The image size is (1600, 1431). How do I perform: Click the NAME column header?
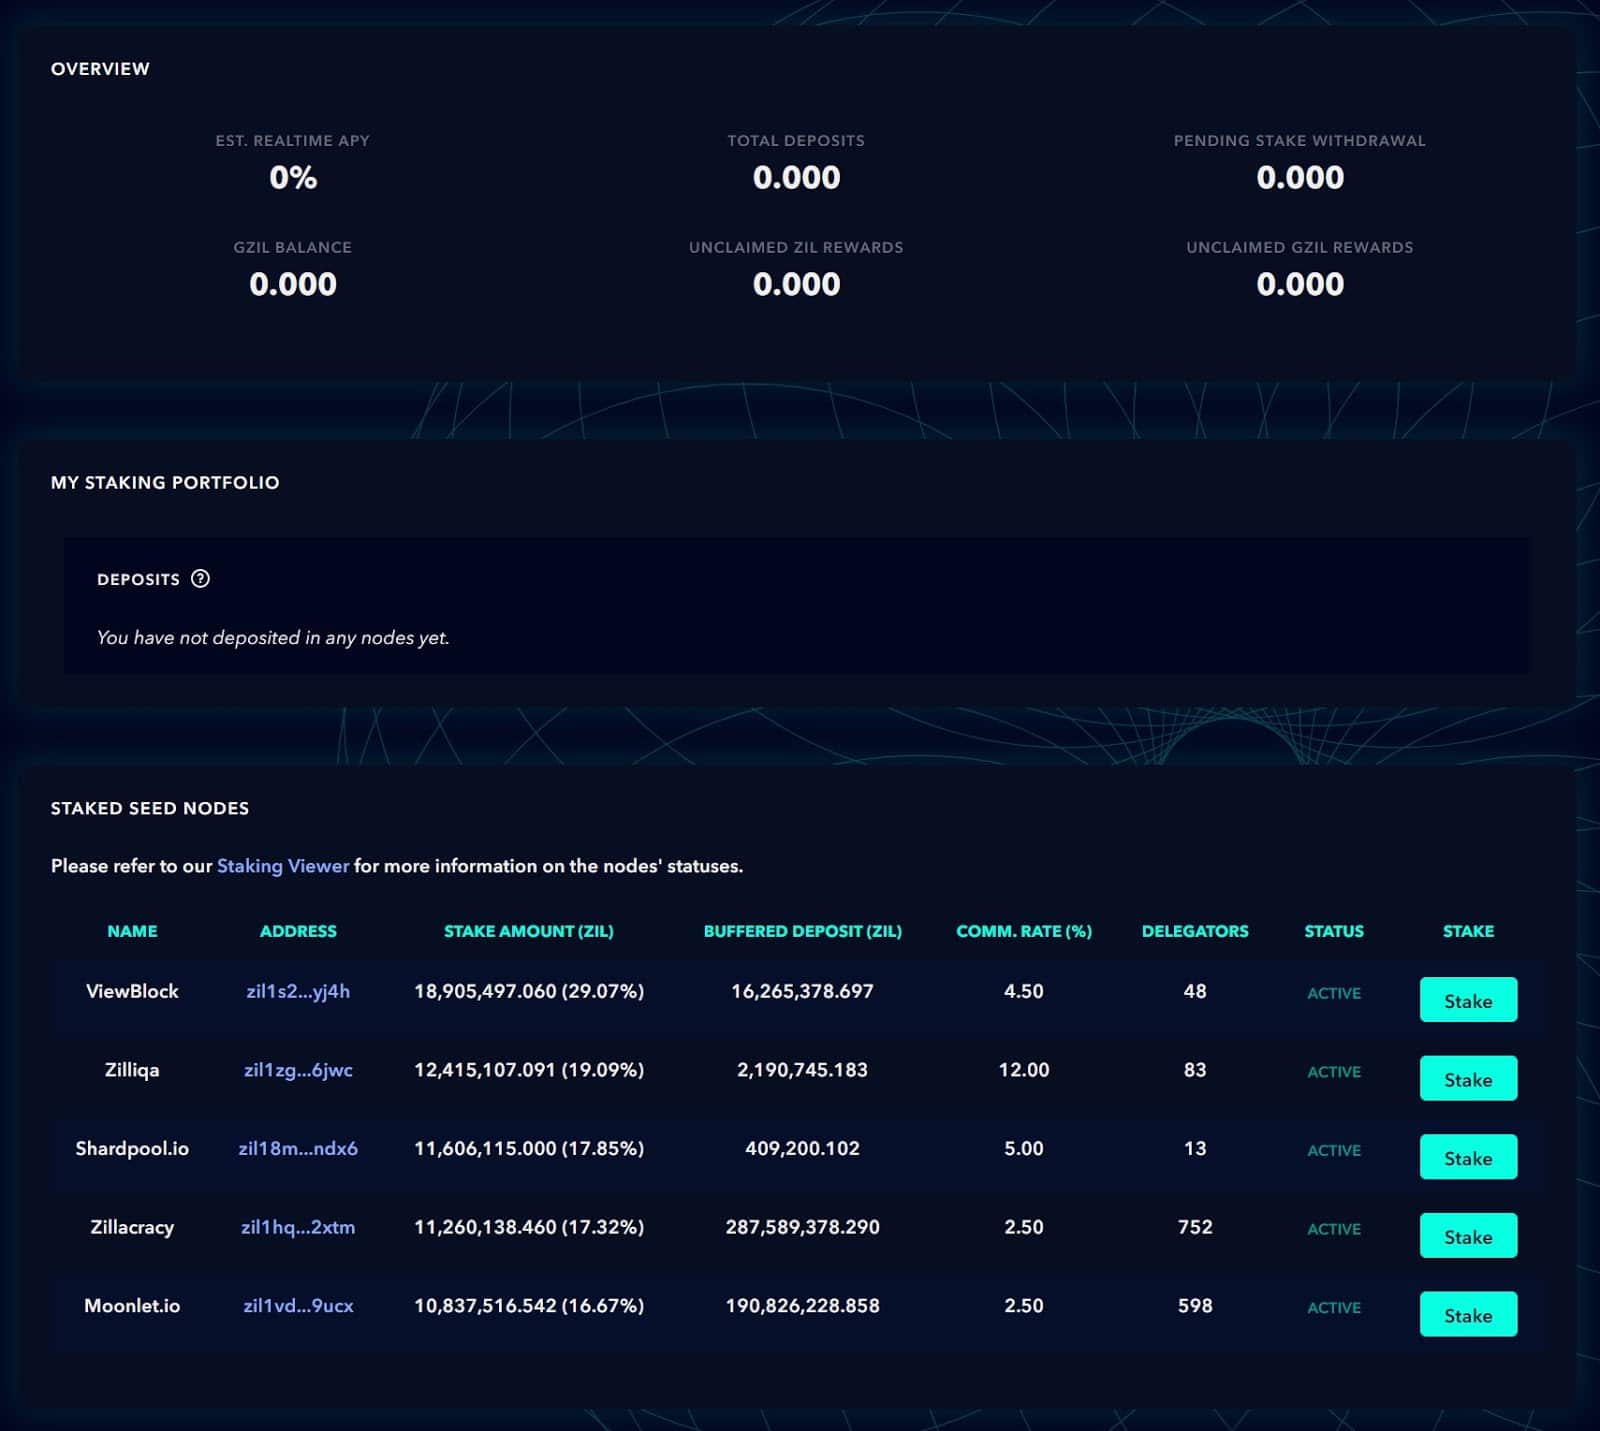tap(132, 931)
